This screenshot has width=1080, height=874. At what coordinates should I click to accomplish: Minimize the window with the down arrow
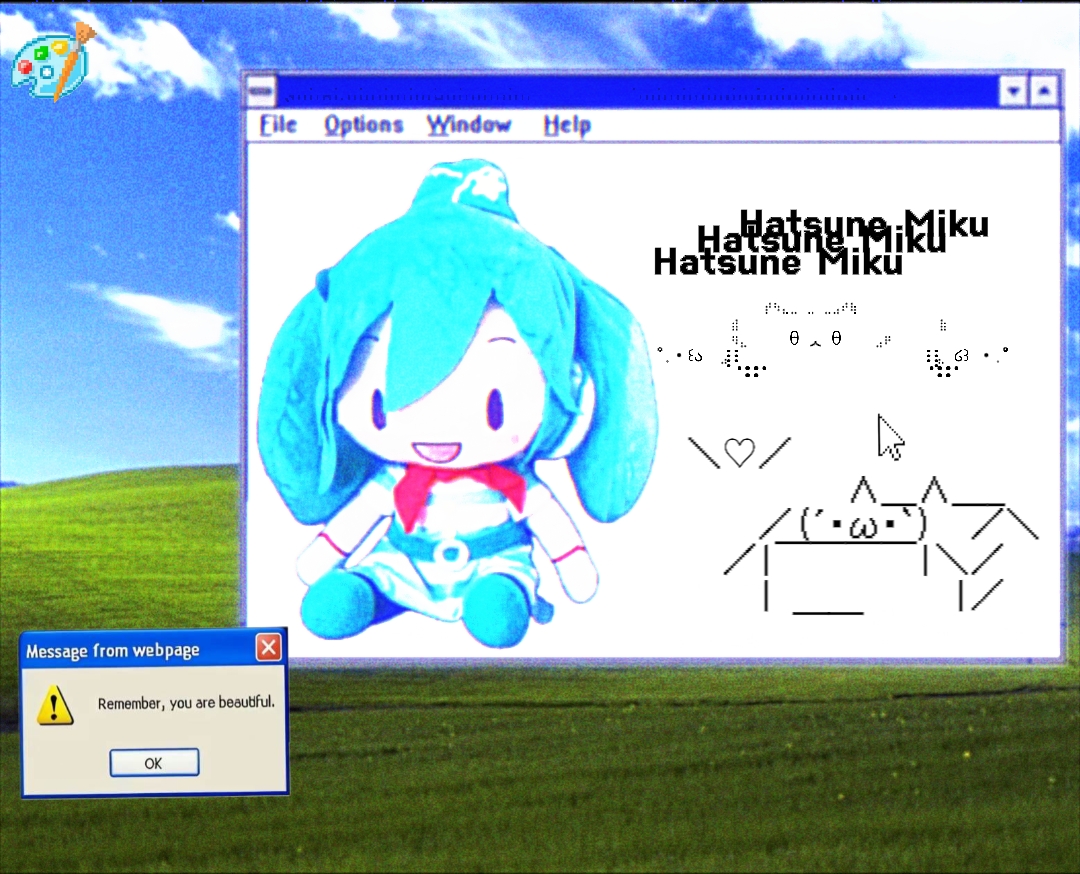click(x=1013, y=90)
